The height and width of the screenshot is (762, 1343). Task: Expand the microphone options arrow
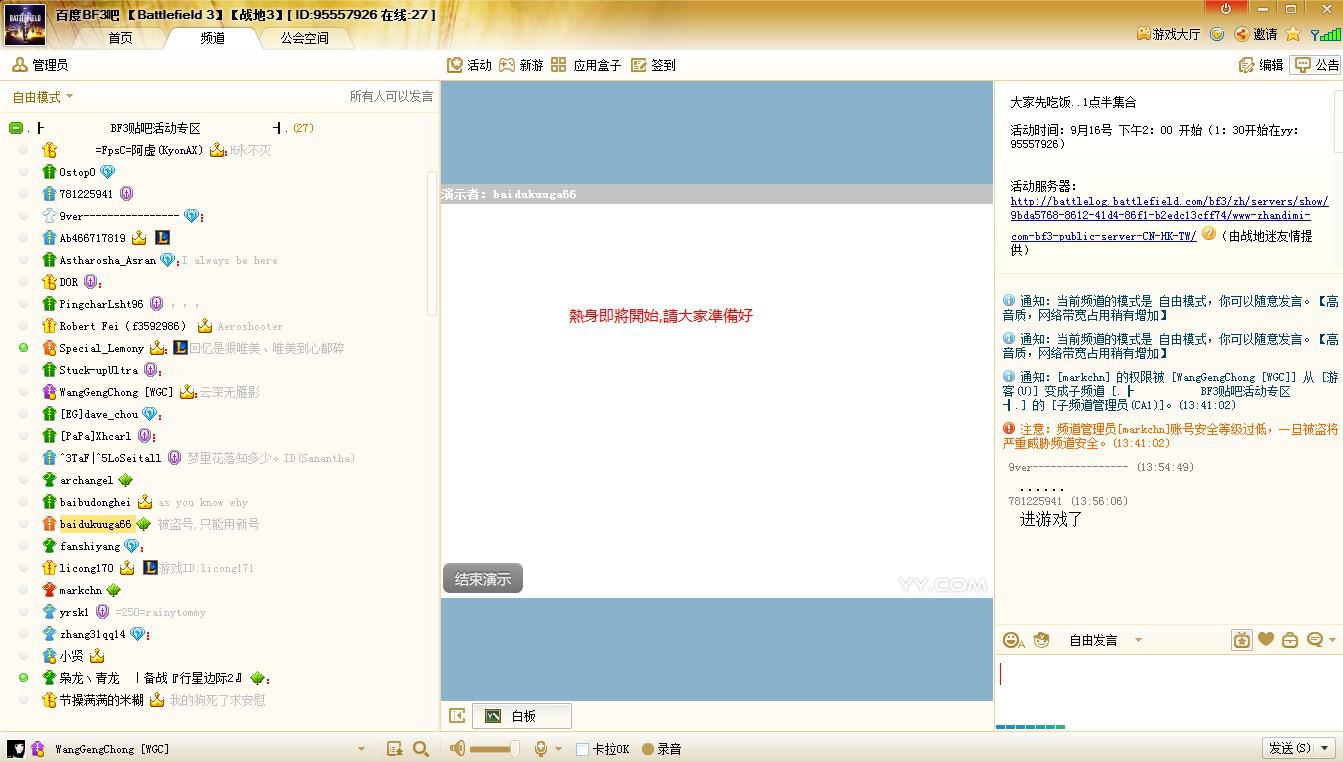point(558,749)
